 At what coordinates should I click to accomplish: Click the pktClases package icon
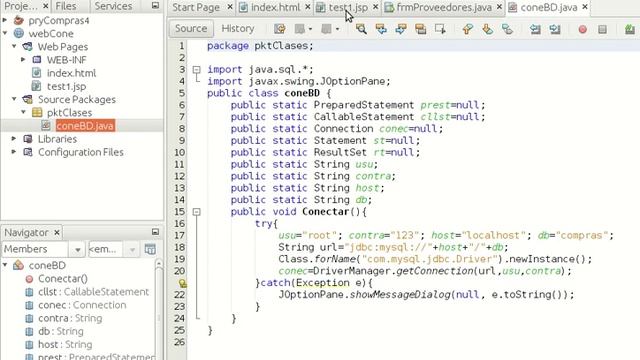point(37,112)
